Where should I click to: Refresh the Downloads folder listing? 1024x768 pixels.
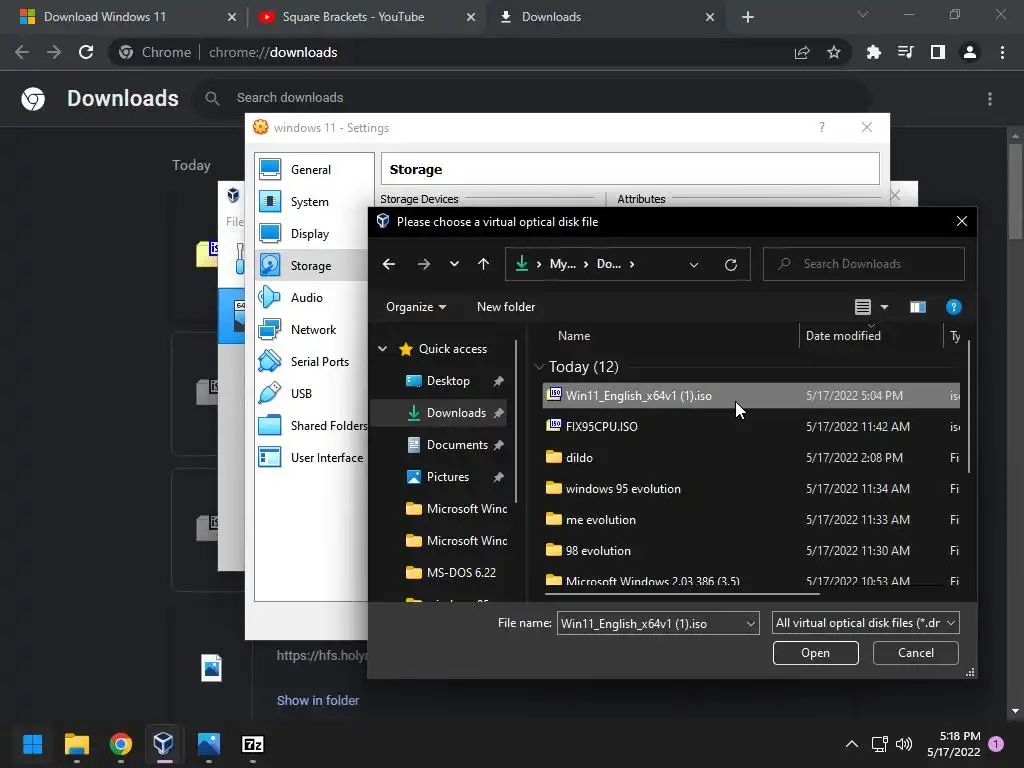[x=731, y=264]
